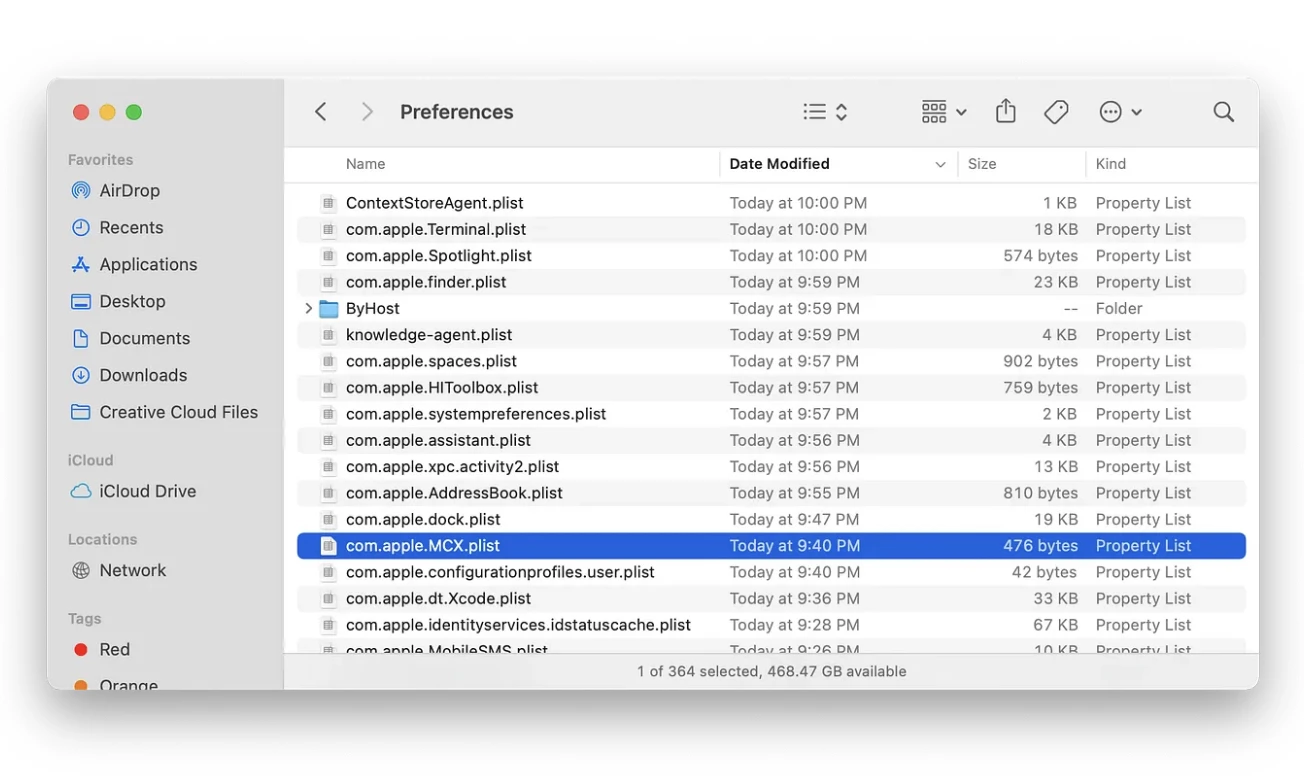Viewport: 1304px width, 776px height.
Task: Click the Favorites sidebar heading
Action: coord(100,160)
